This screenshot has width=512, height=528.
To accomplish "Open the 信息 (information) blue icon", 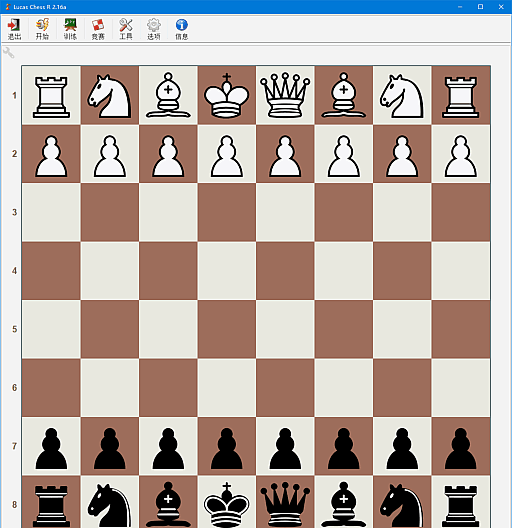I will (182, 25).
